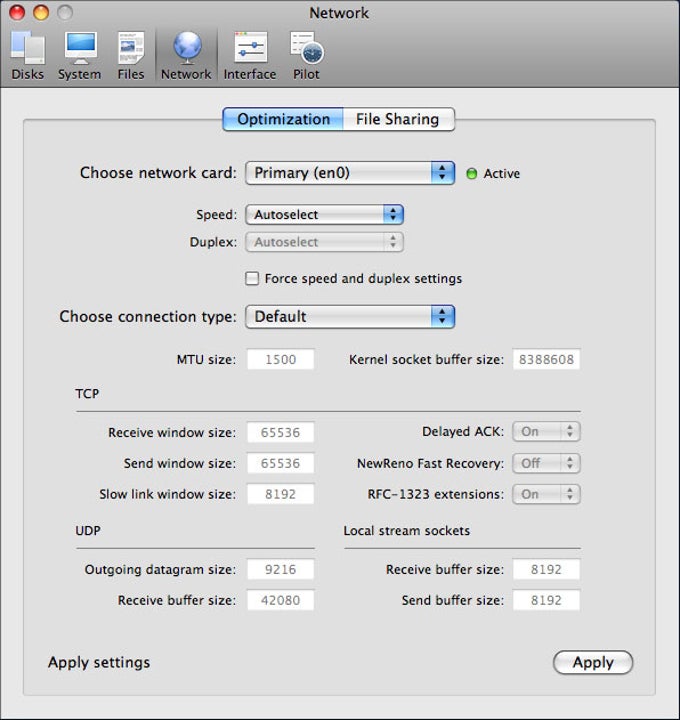Open the RFC-1323 extensions dropdown
Image resolution: width=680 pixels, height=720 pixels.
pos(546,494)
